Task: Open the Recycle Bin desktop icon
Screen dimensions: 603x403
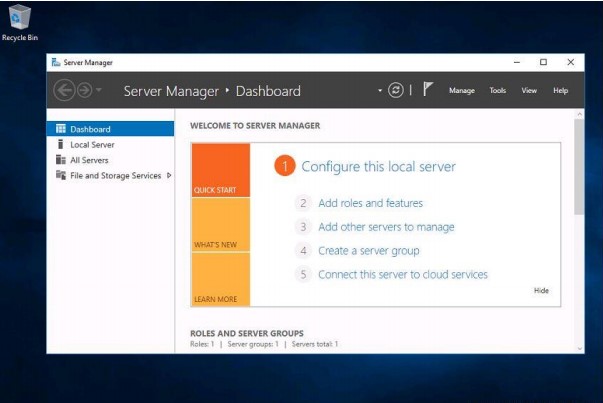Action: (x=20, y=22)
